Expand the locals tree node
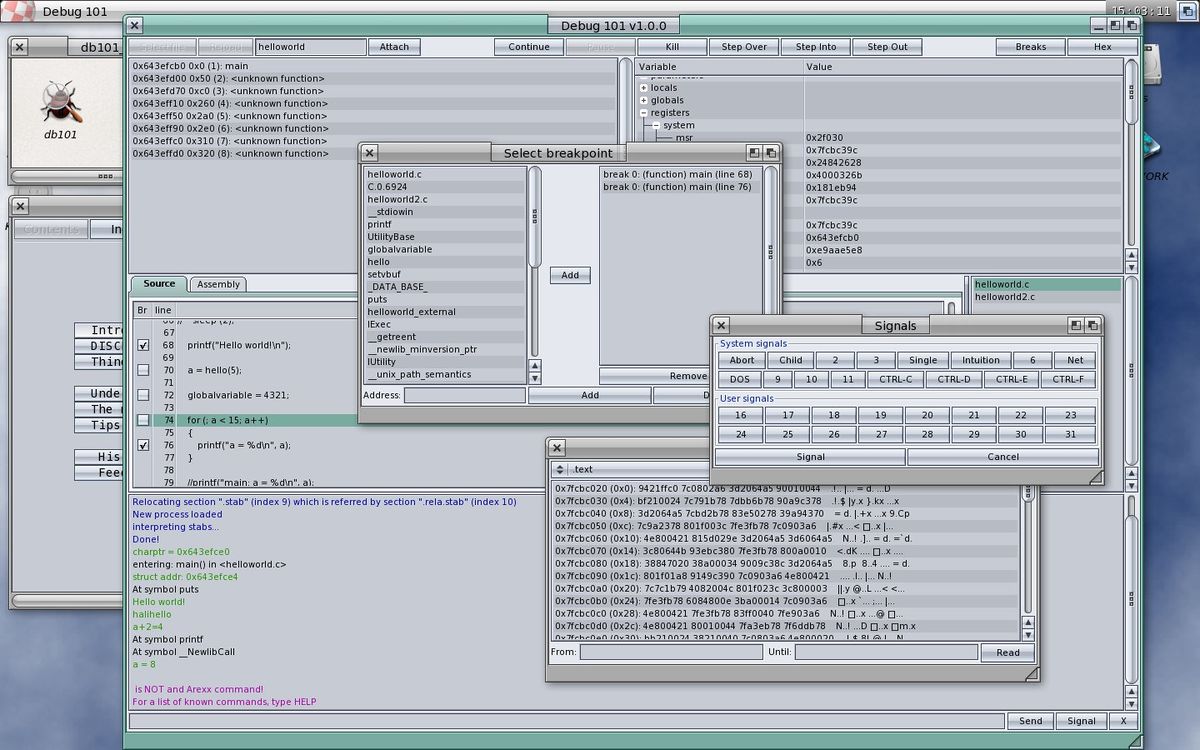 pyautogui.click(x=644, y=88)
